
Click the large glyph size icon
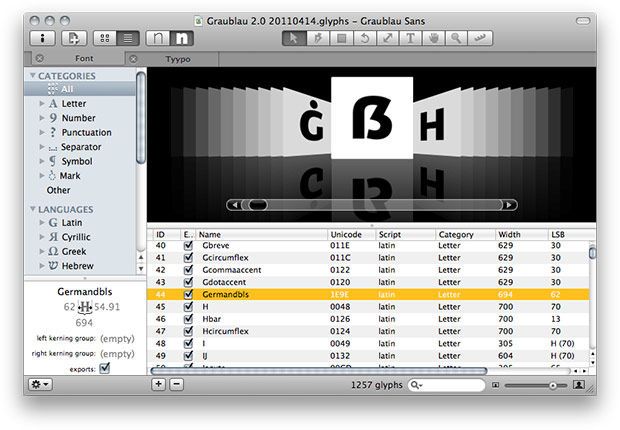pyautogui.click(x=578, y=385)
